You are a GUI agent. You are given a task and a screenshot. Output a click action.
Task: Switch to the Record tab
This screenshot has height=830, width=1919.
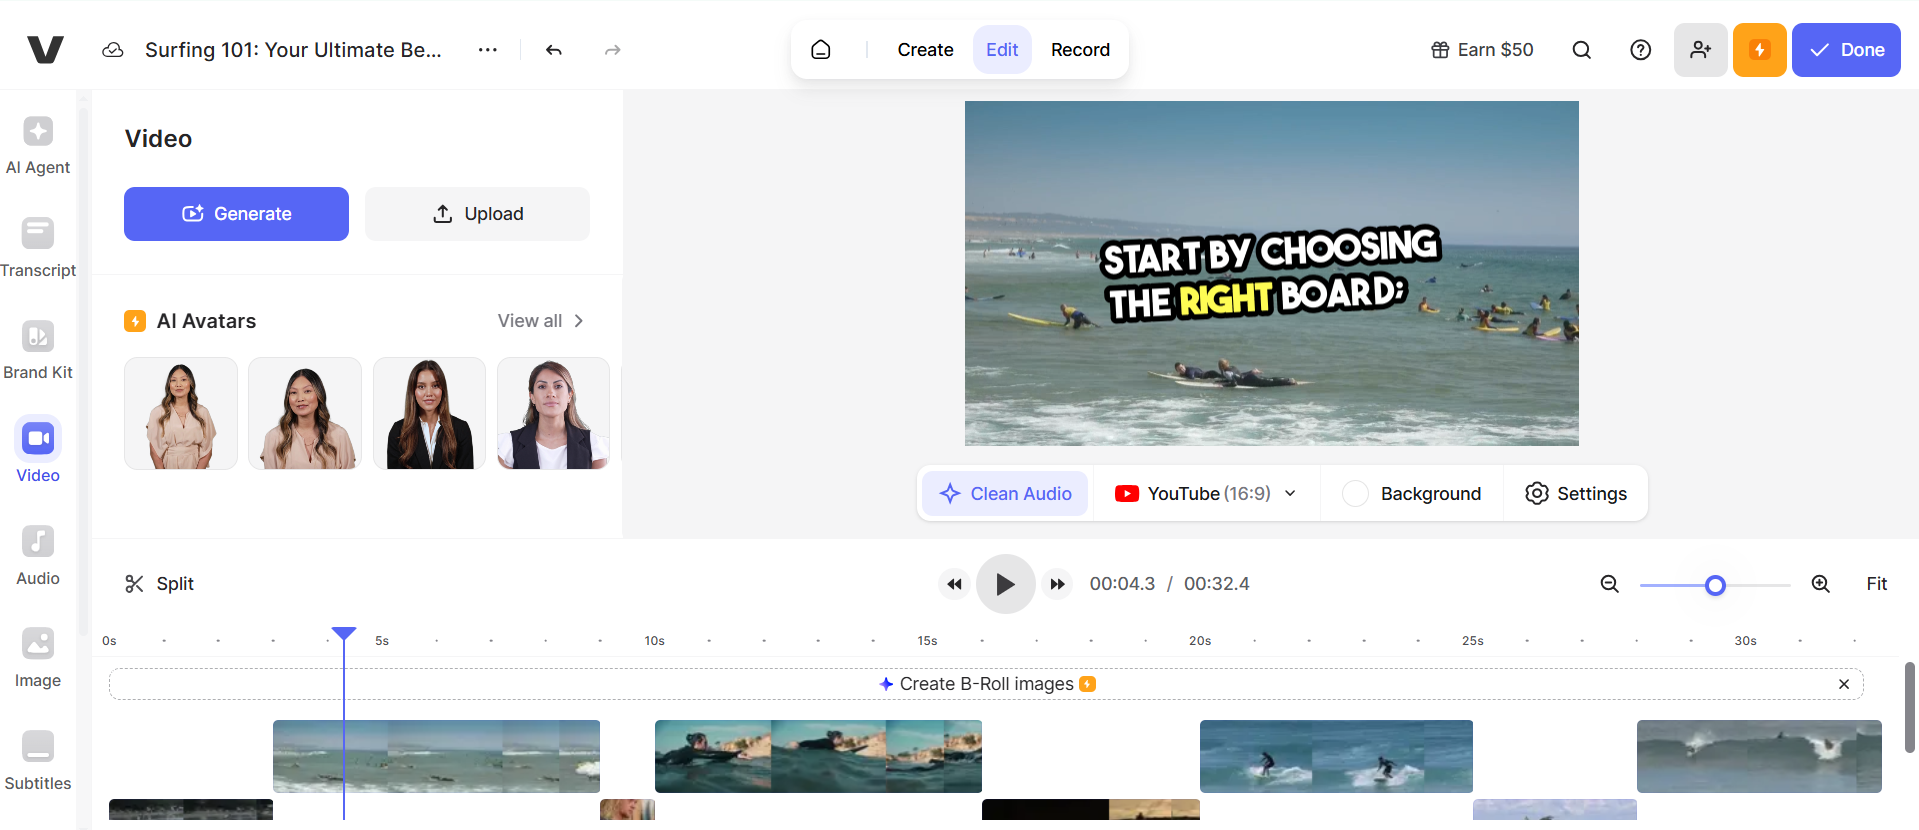pyautogui.click(x=1080, y=50)
